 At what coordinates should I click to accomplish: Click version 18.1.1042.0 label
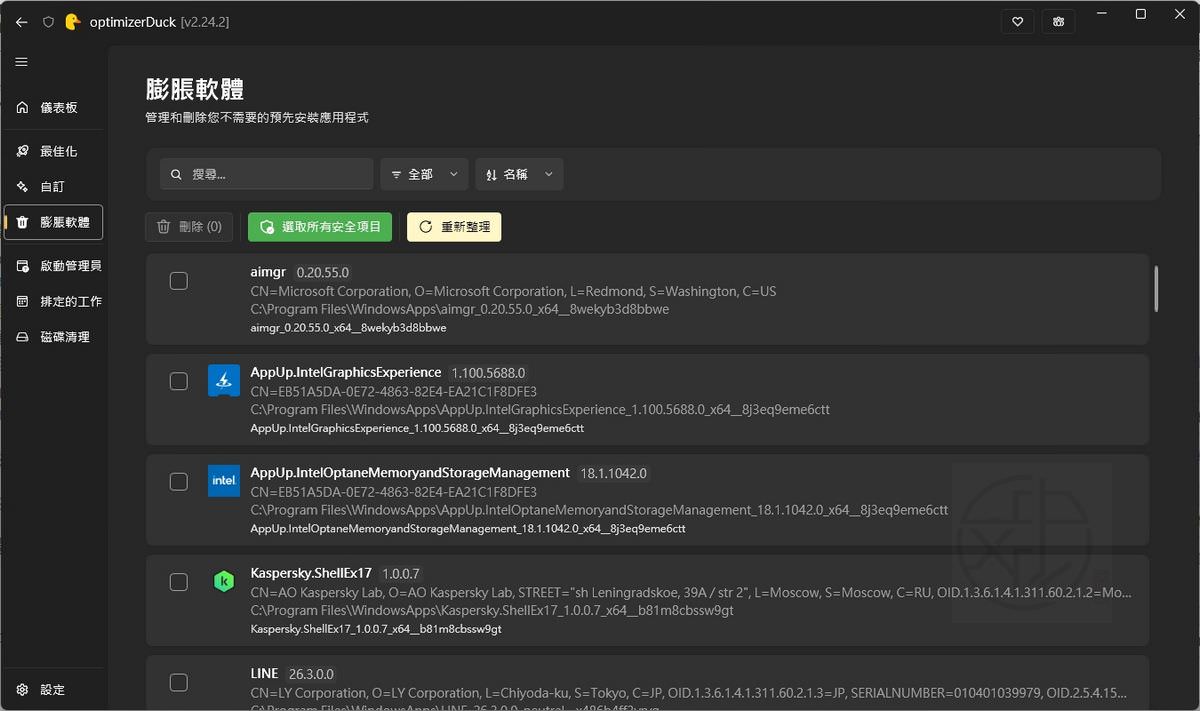pos(612,473)
